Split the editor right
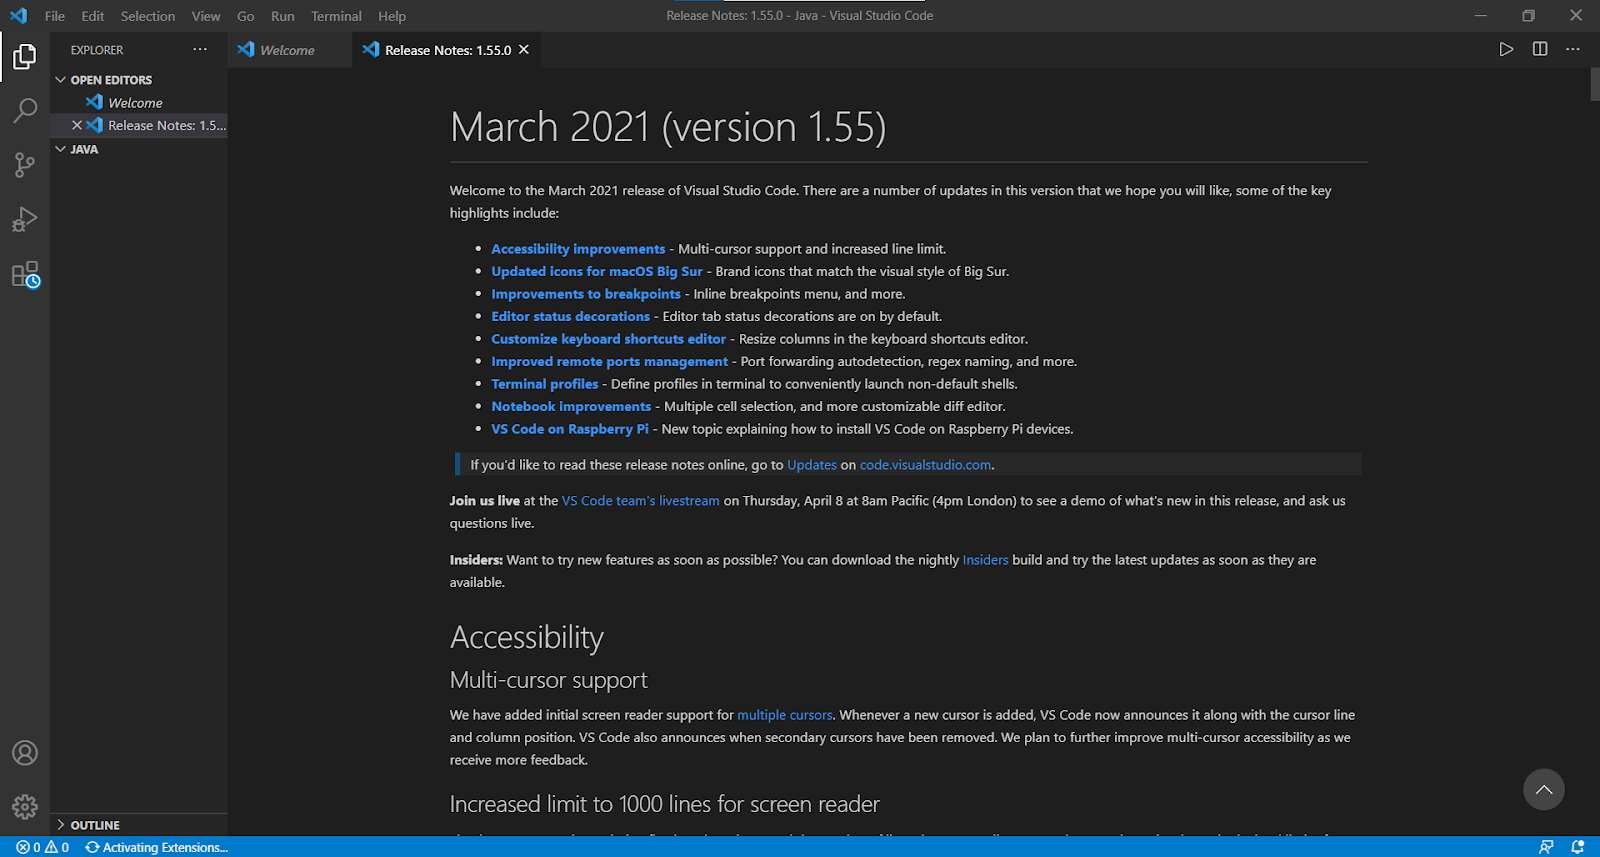 (1540, 49)
